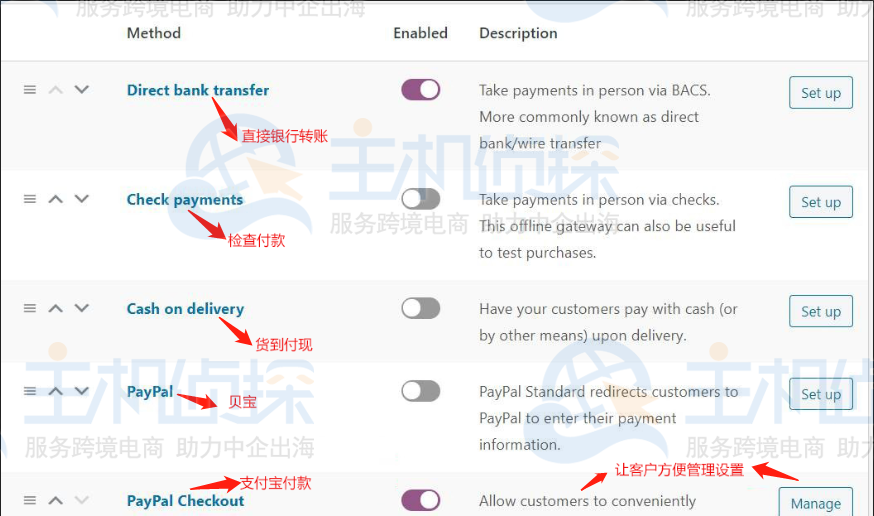This screenshot has width=874, height=516.
Task: Disable the Direct bank transfer toggle
Action: 421,90
